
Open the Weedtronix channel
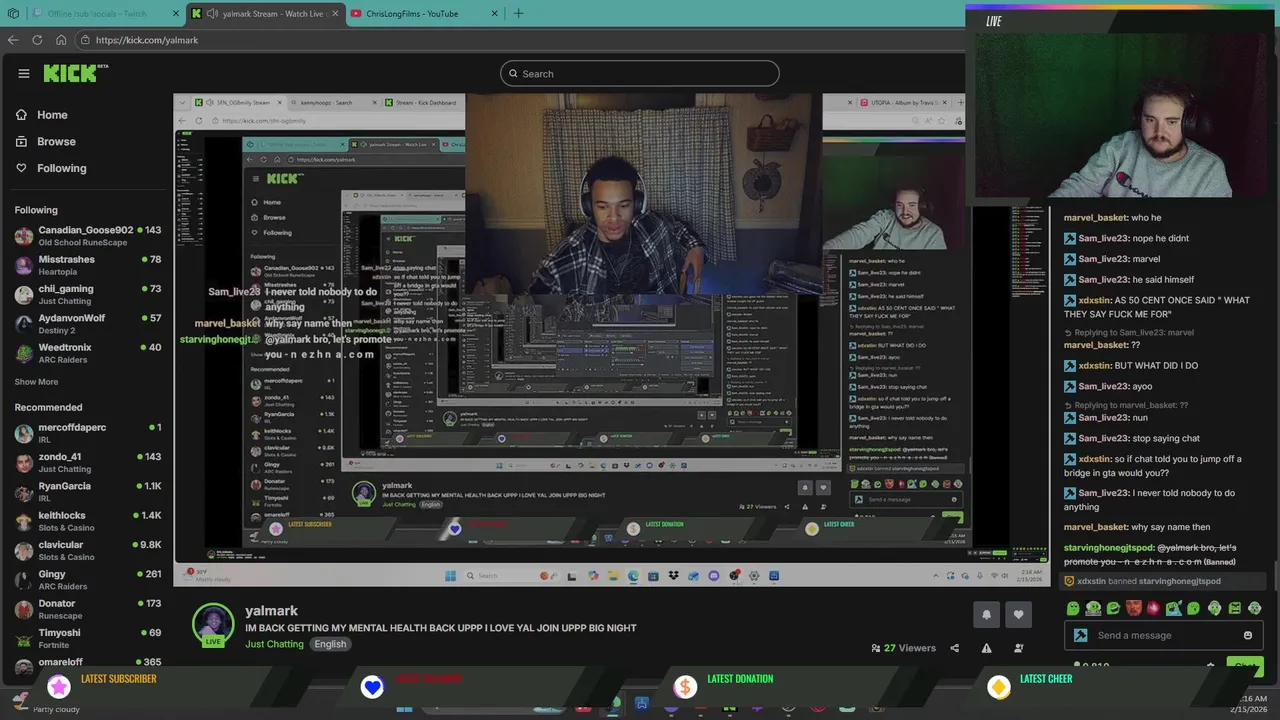(88, 353)
